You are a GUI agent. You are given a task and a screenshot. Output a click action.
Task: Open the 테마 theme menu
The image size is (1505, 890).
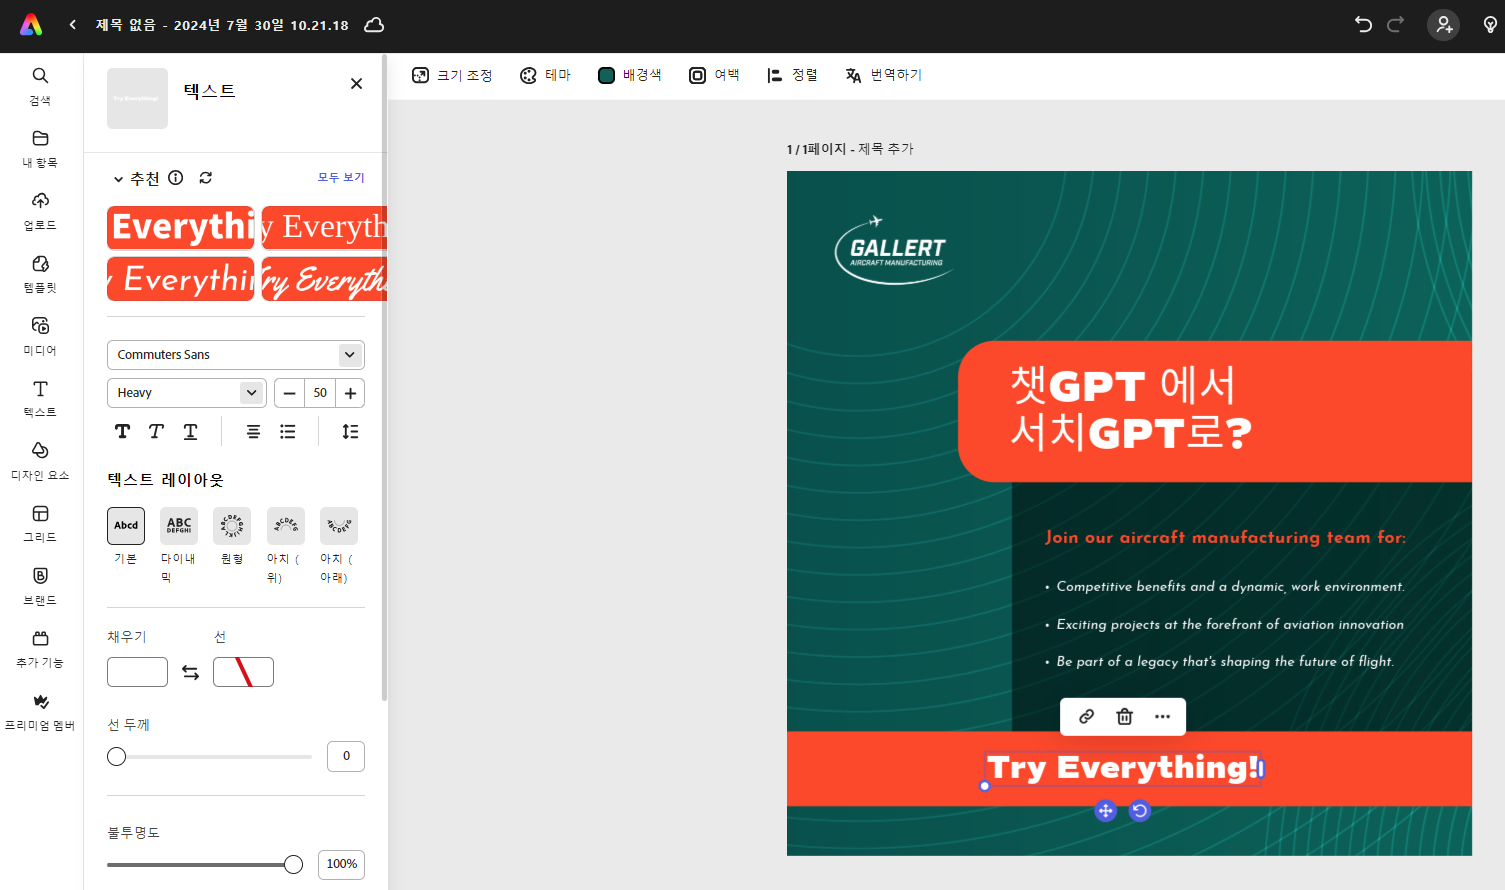(x=545, y=75)
